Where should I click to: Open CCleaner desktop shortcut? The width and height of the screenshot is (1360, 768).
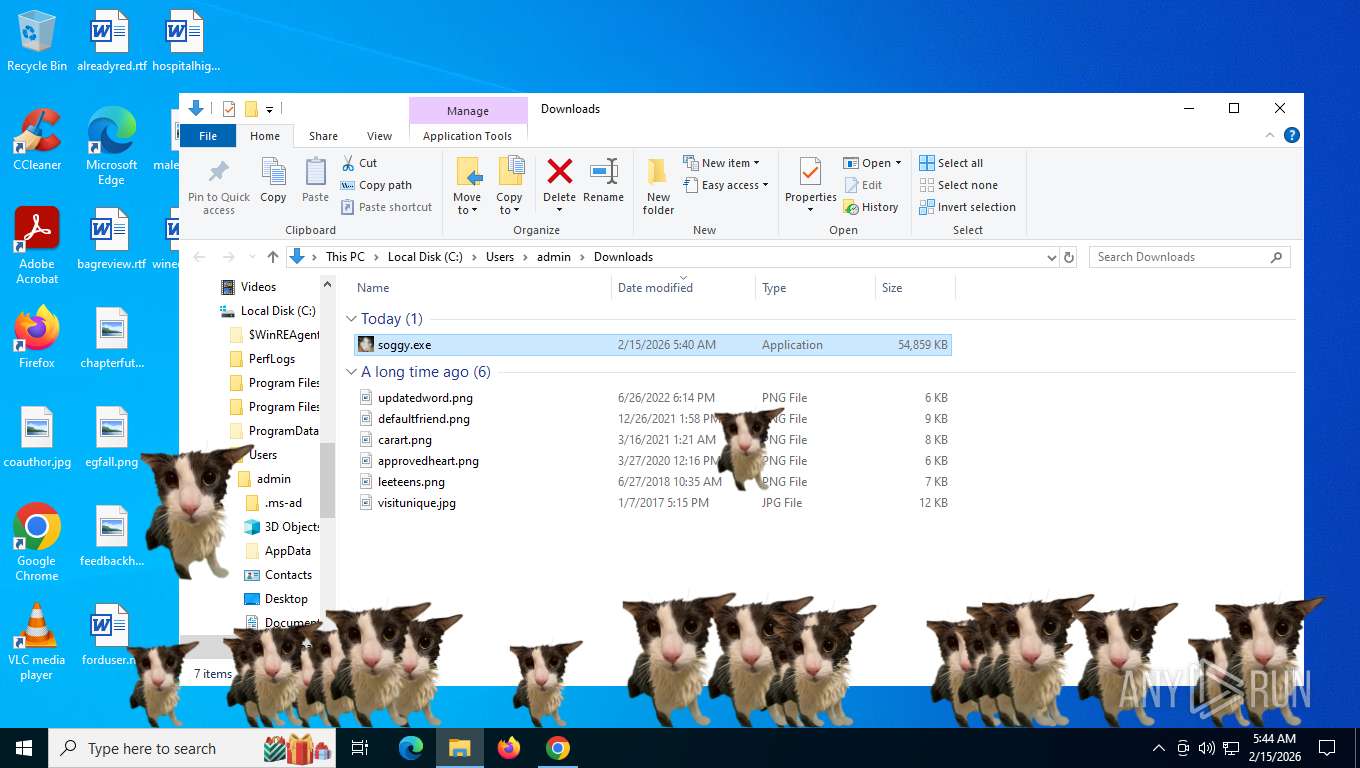click(37, 139)
